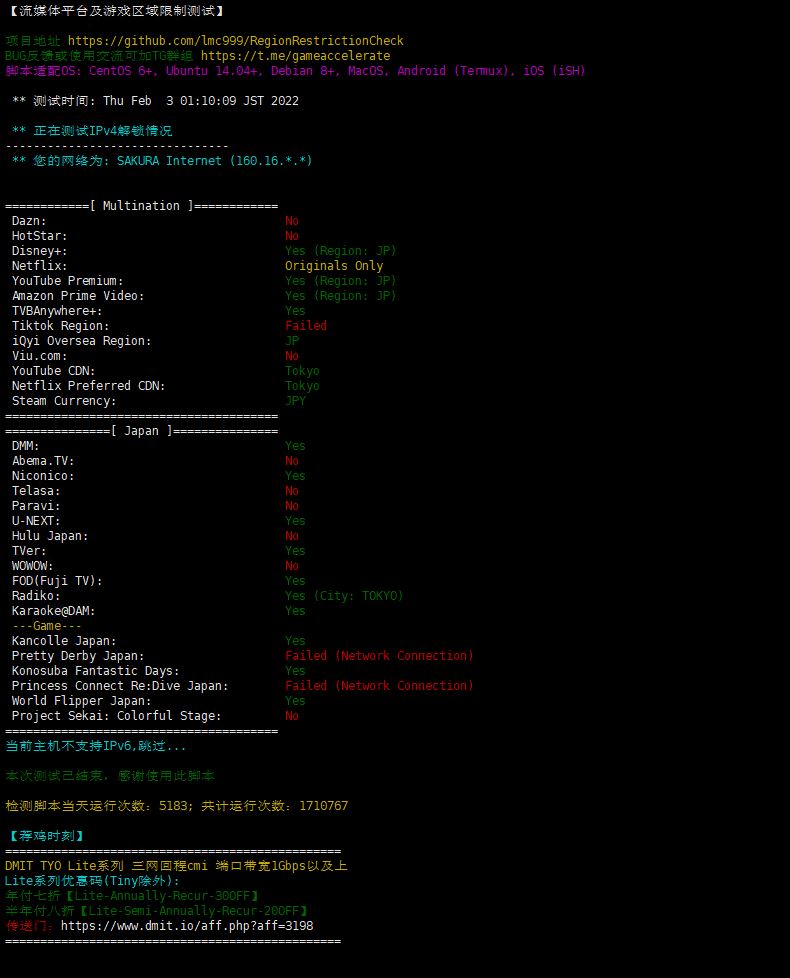Click the Amazon Prime Video label

(78, 296)
